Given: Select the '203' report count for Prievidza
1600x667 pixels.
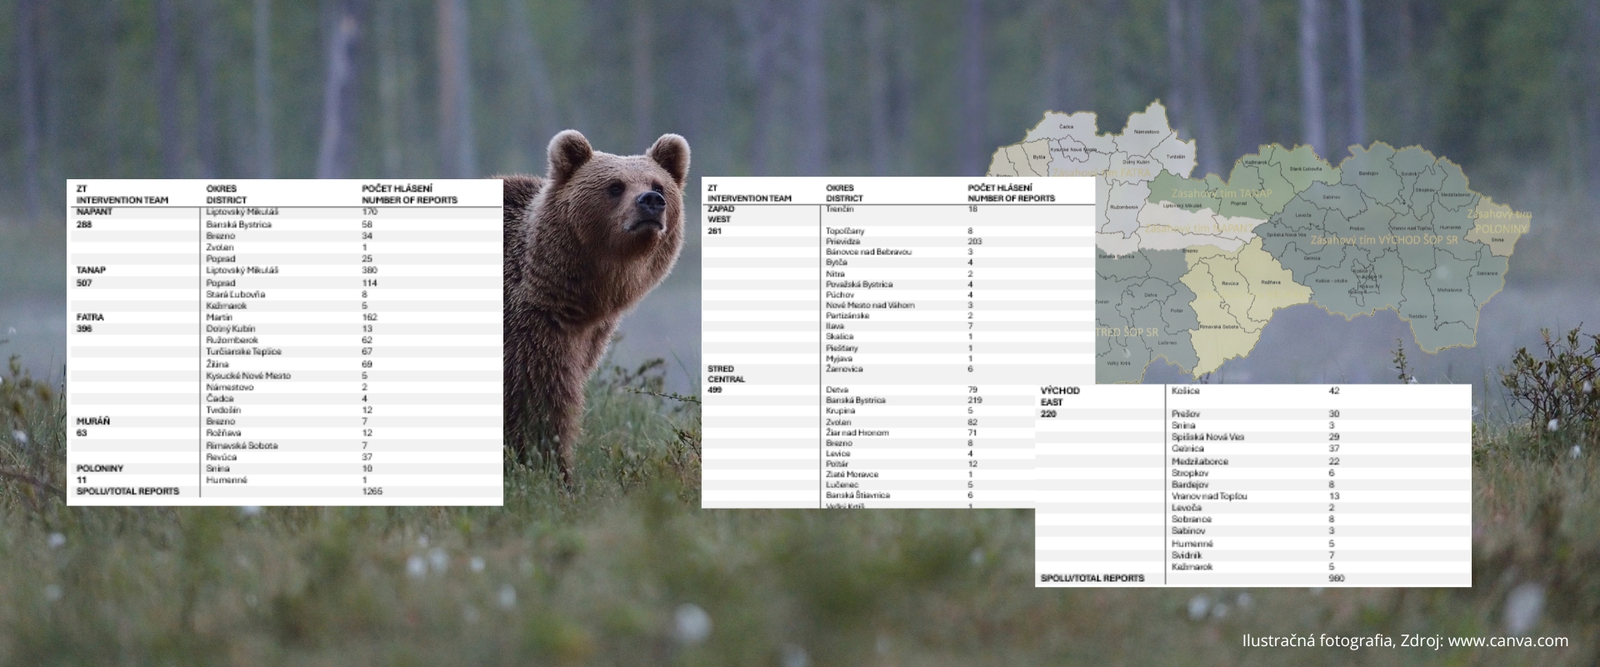Looking at the screenshot, I should pyautogui.click(x=975, y=241).
